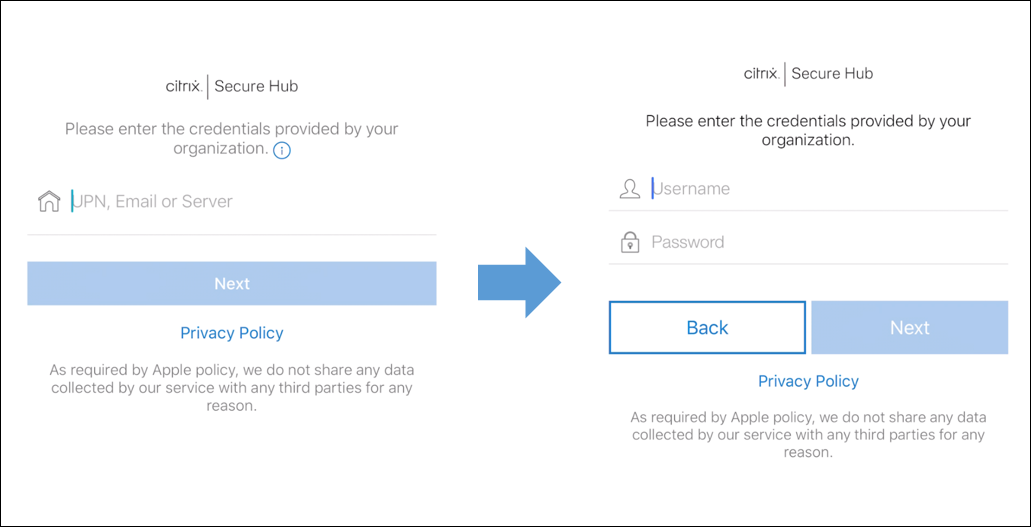The image size is (1031, 527).
Task: Focus the UPN, Email or Server field
Action: [250, 202]
